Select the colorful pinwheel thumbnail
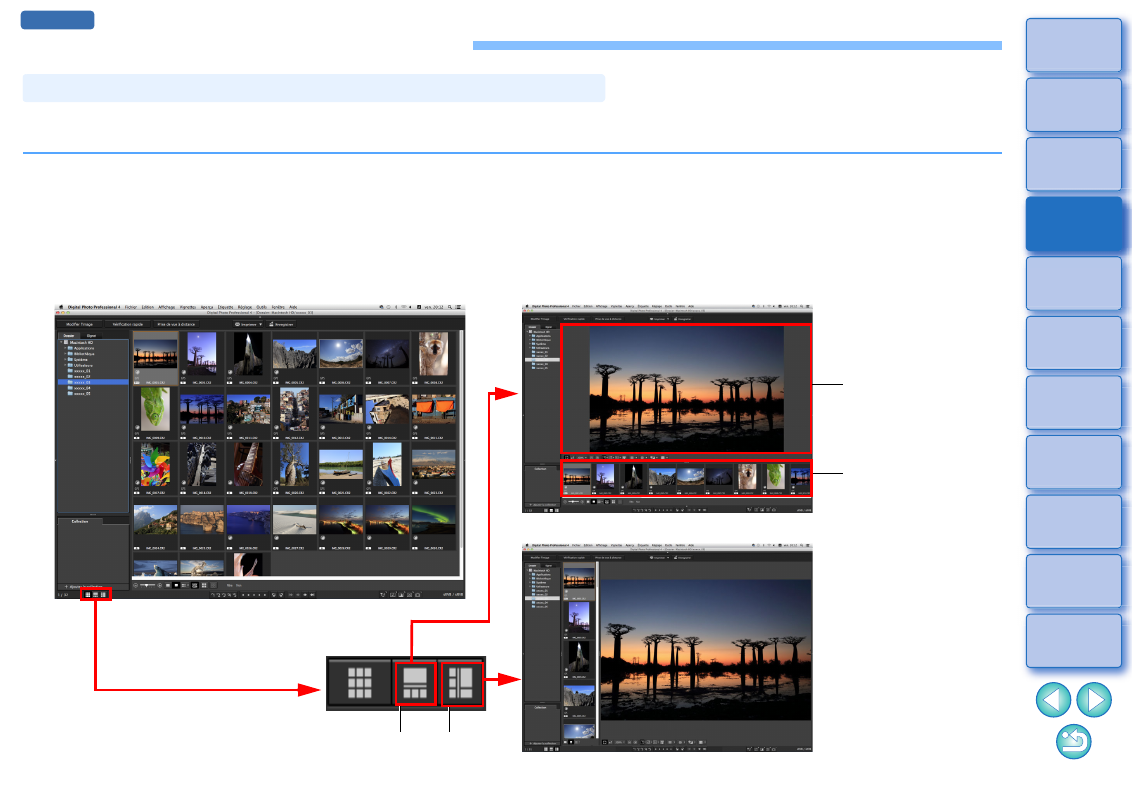Viewport: 1132px width, 800px height. (155, 464)
